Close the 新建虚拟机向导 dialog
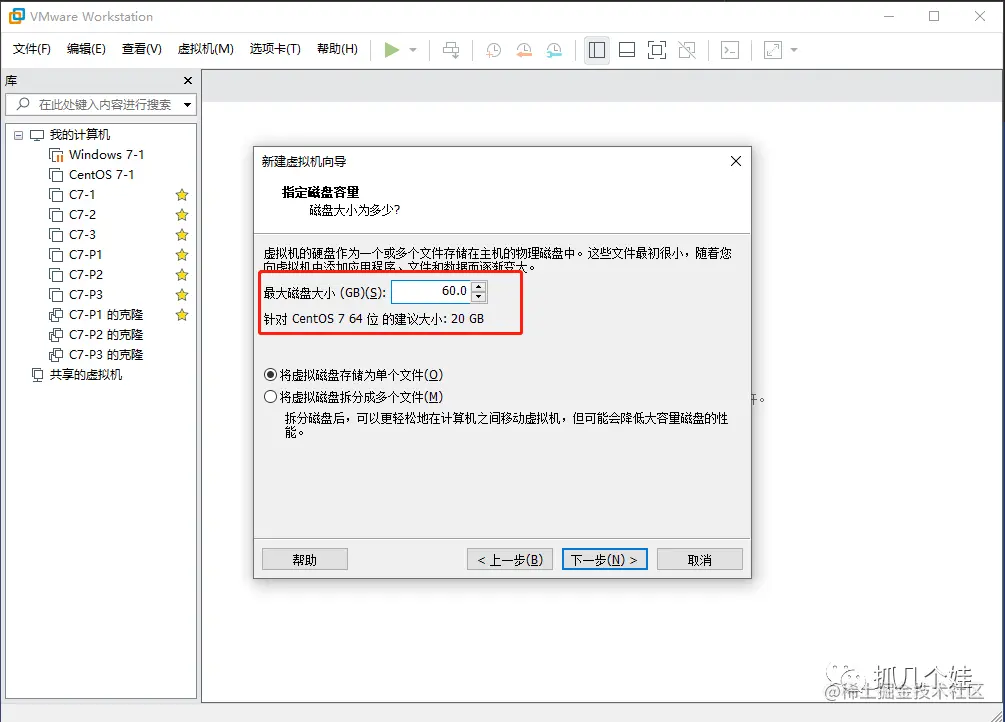The image size is (1005, 722). tap(736, 161)
